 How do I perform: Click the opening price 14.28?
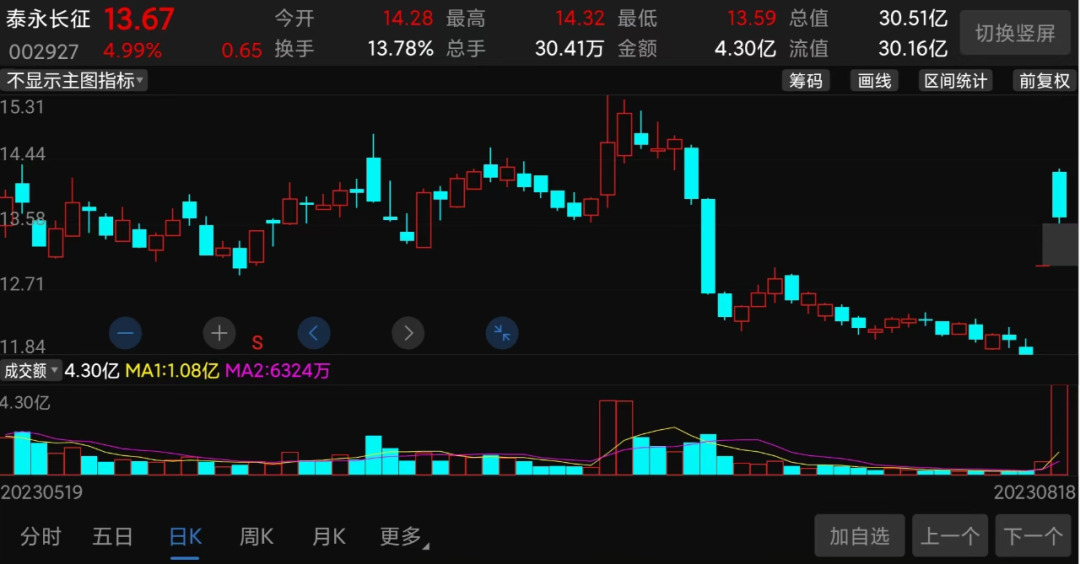[408, 18]
